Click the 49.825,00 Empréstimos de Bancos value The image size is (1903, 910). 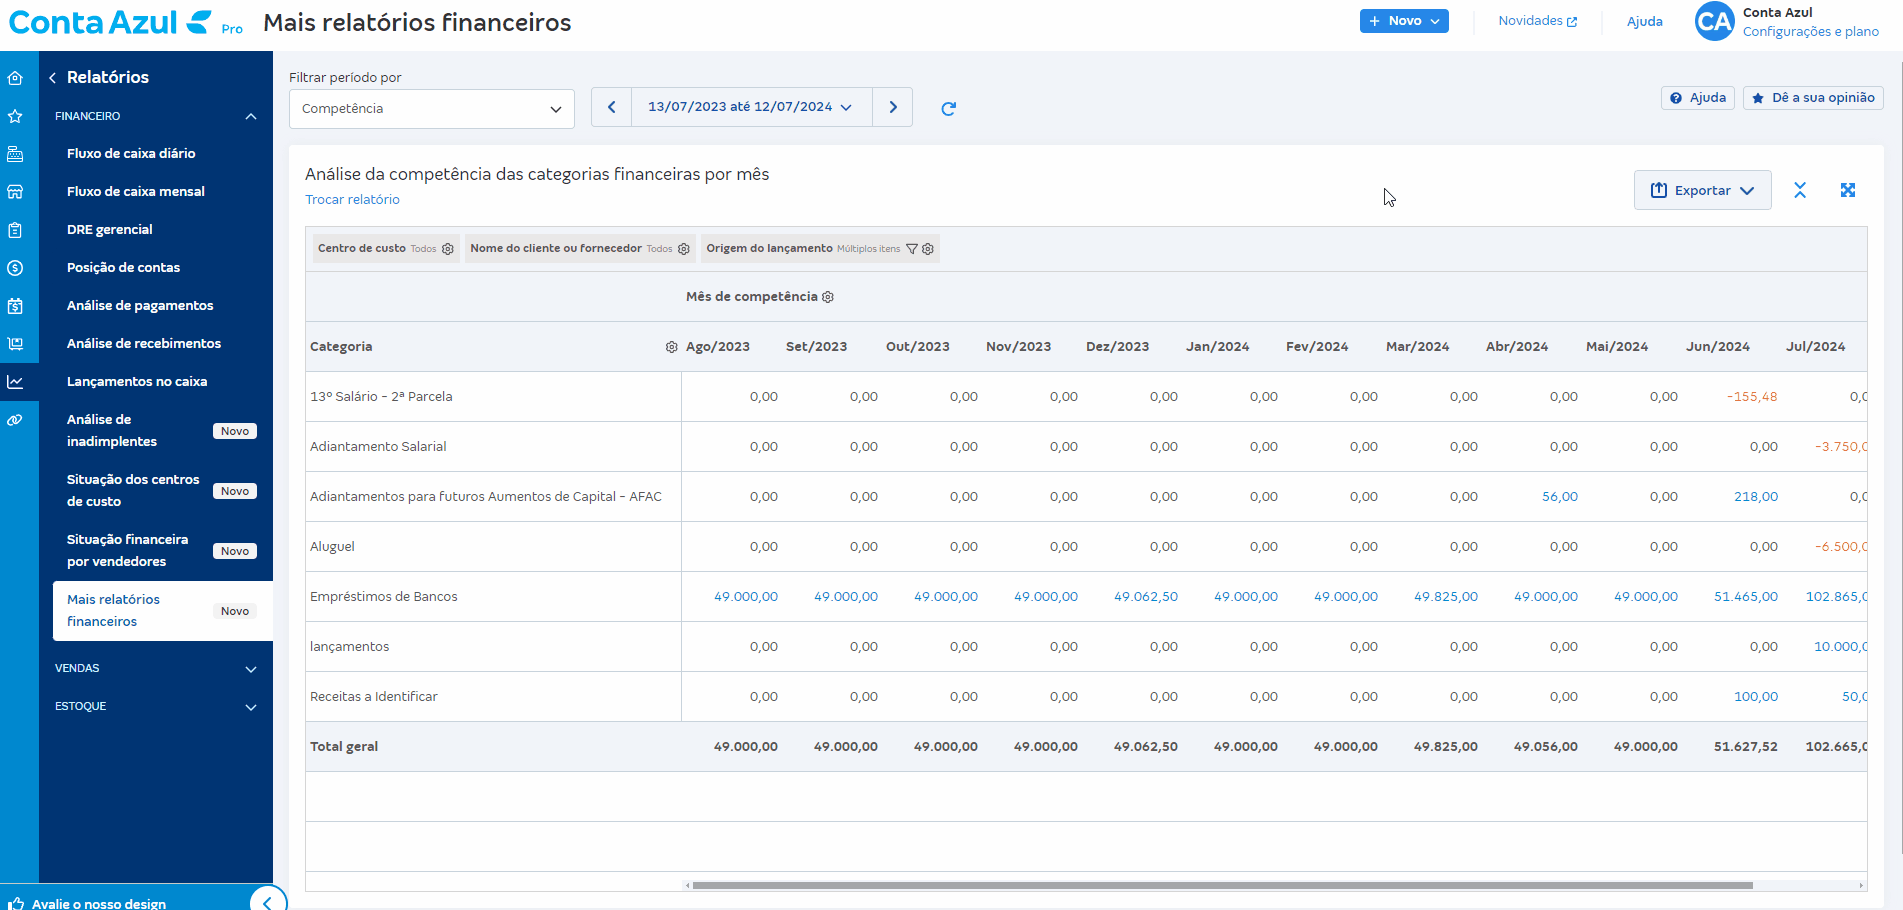point(1446,597)
